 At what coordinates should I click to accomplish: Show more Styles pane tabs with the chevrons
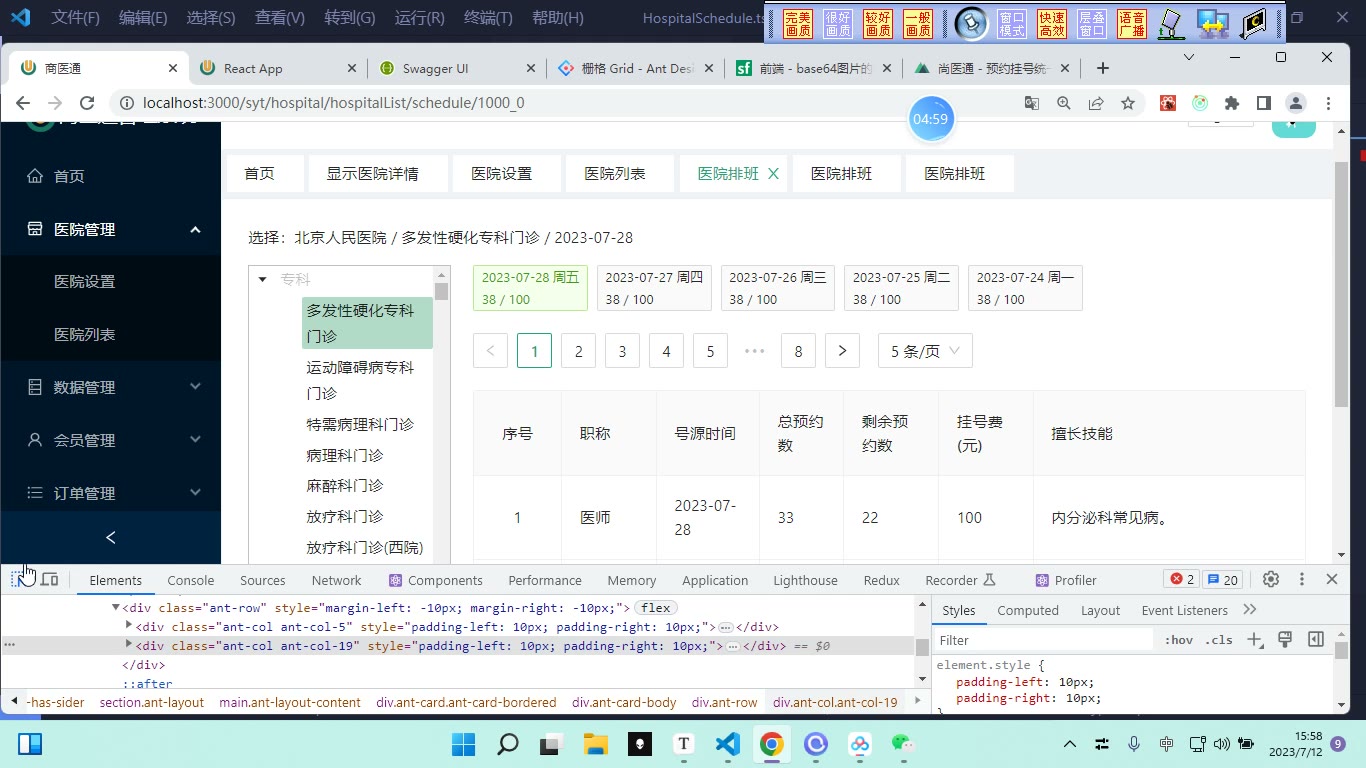tap(1249, 610)
